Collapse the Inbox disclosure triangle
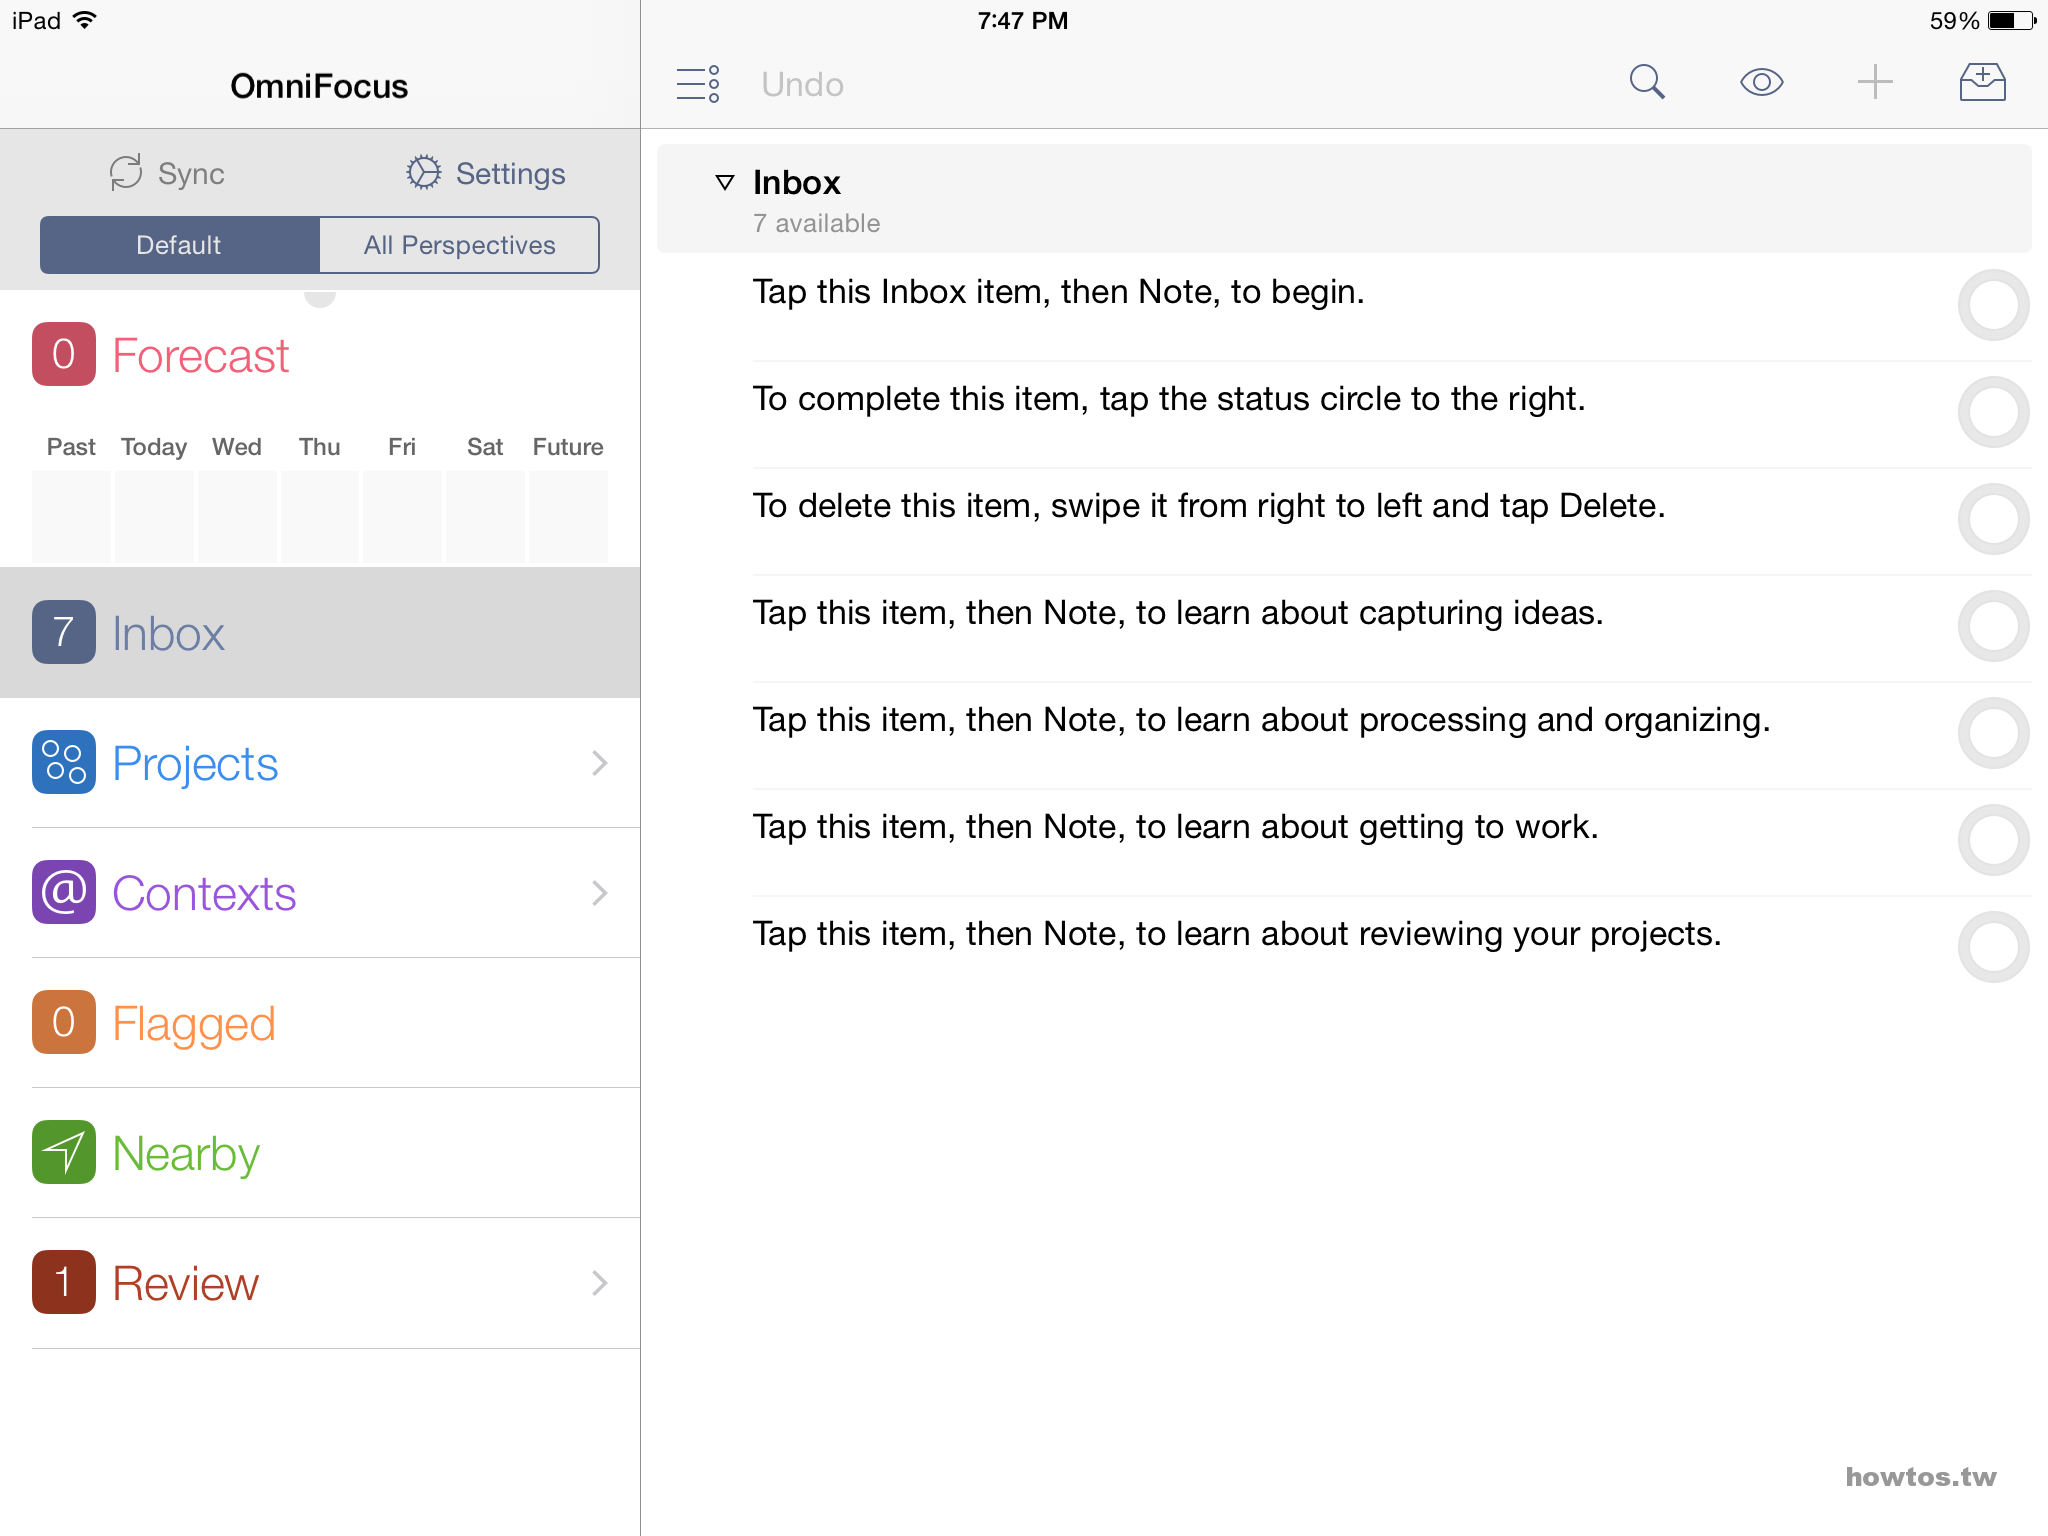This screenshot has height=1536, width=2048. click(x=725, y=183)
